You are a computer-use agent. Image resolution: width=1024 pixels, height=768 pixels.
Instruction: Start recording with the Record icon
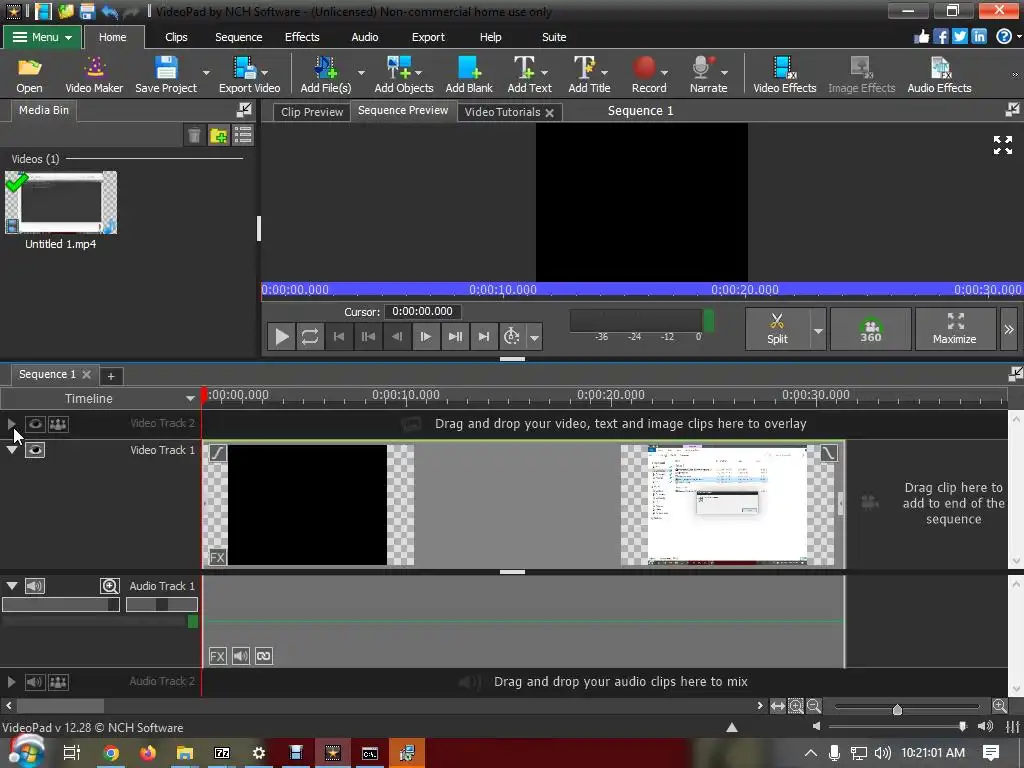[644, 68]
